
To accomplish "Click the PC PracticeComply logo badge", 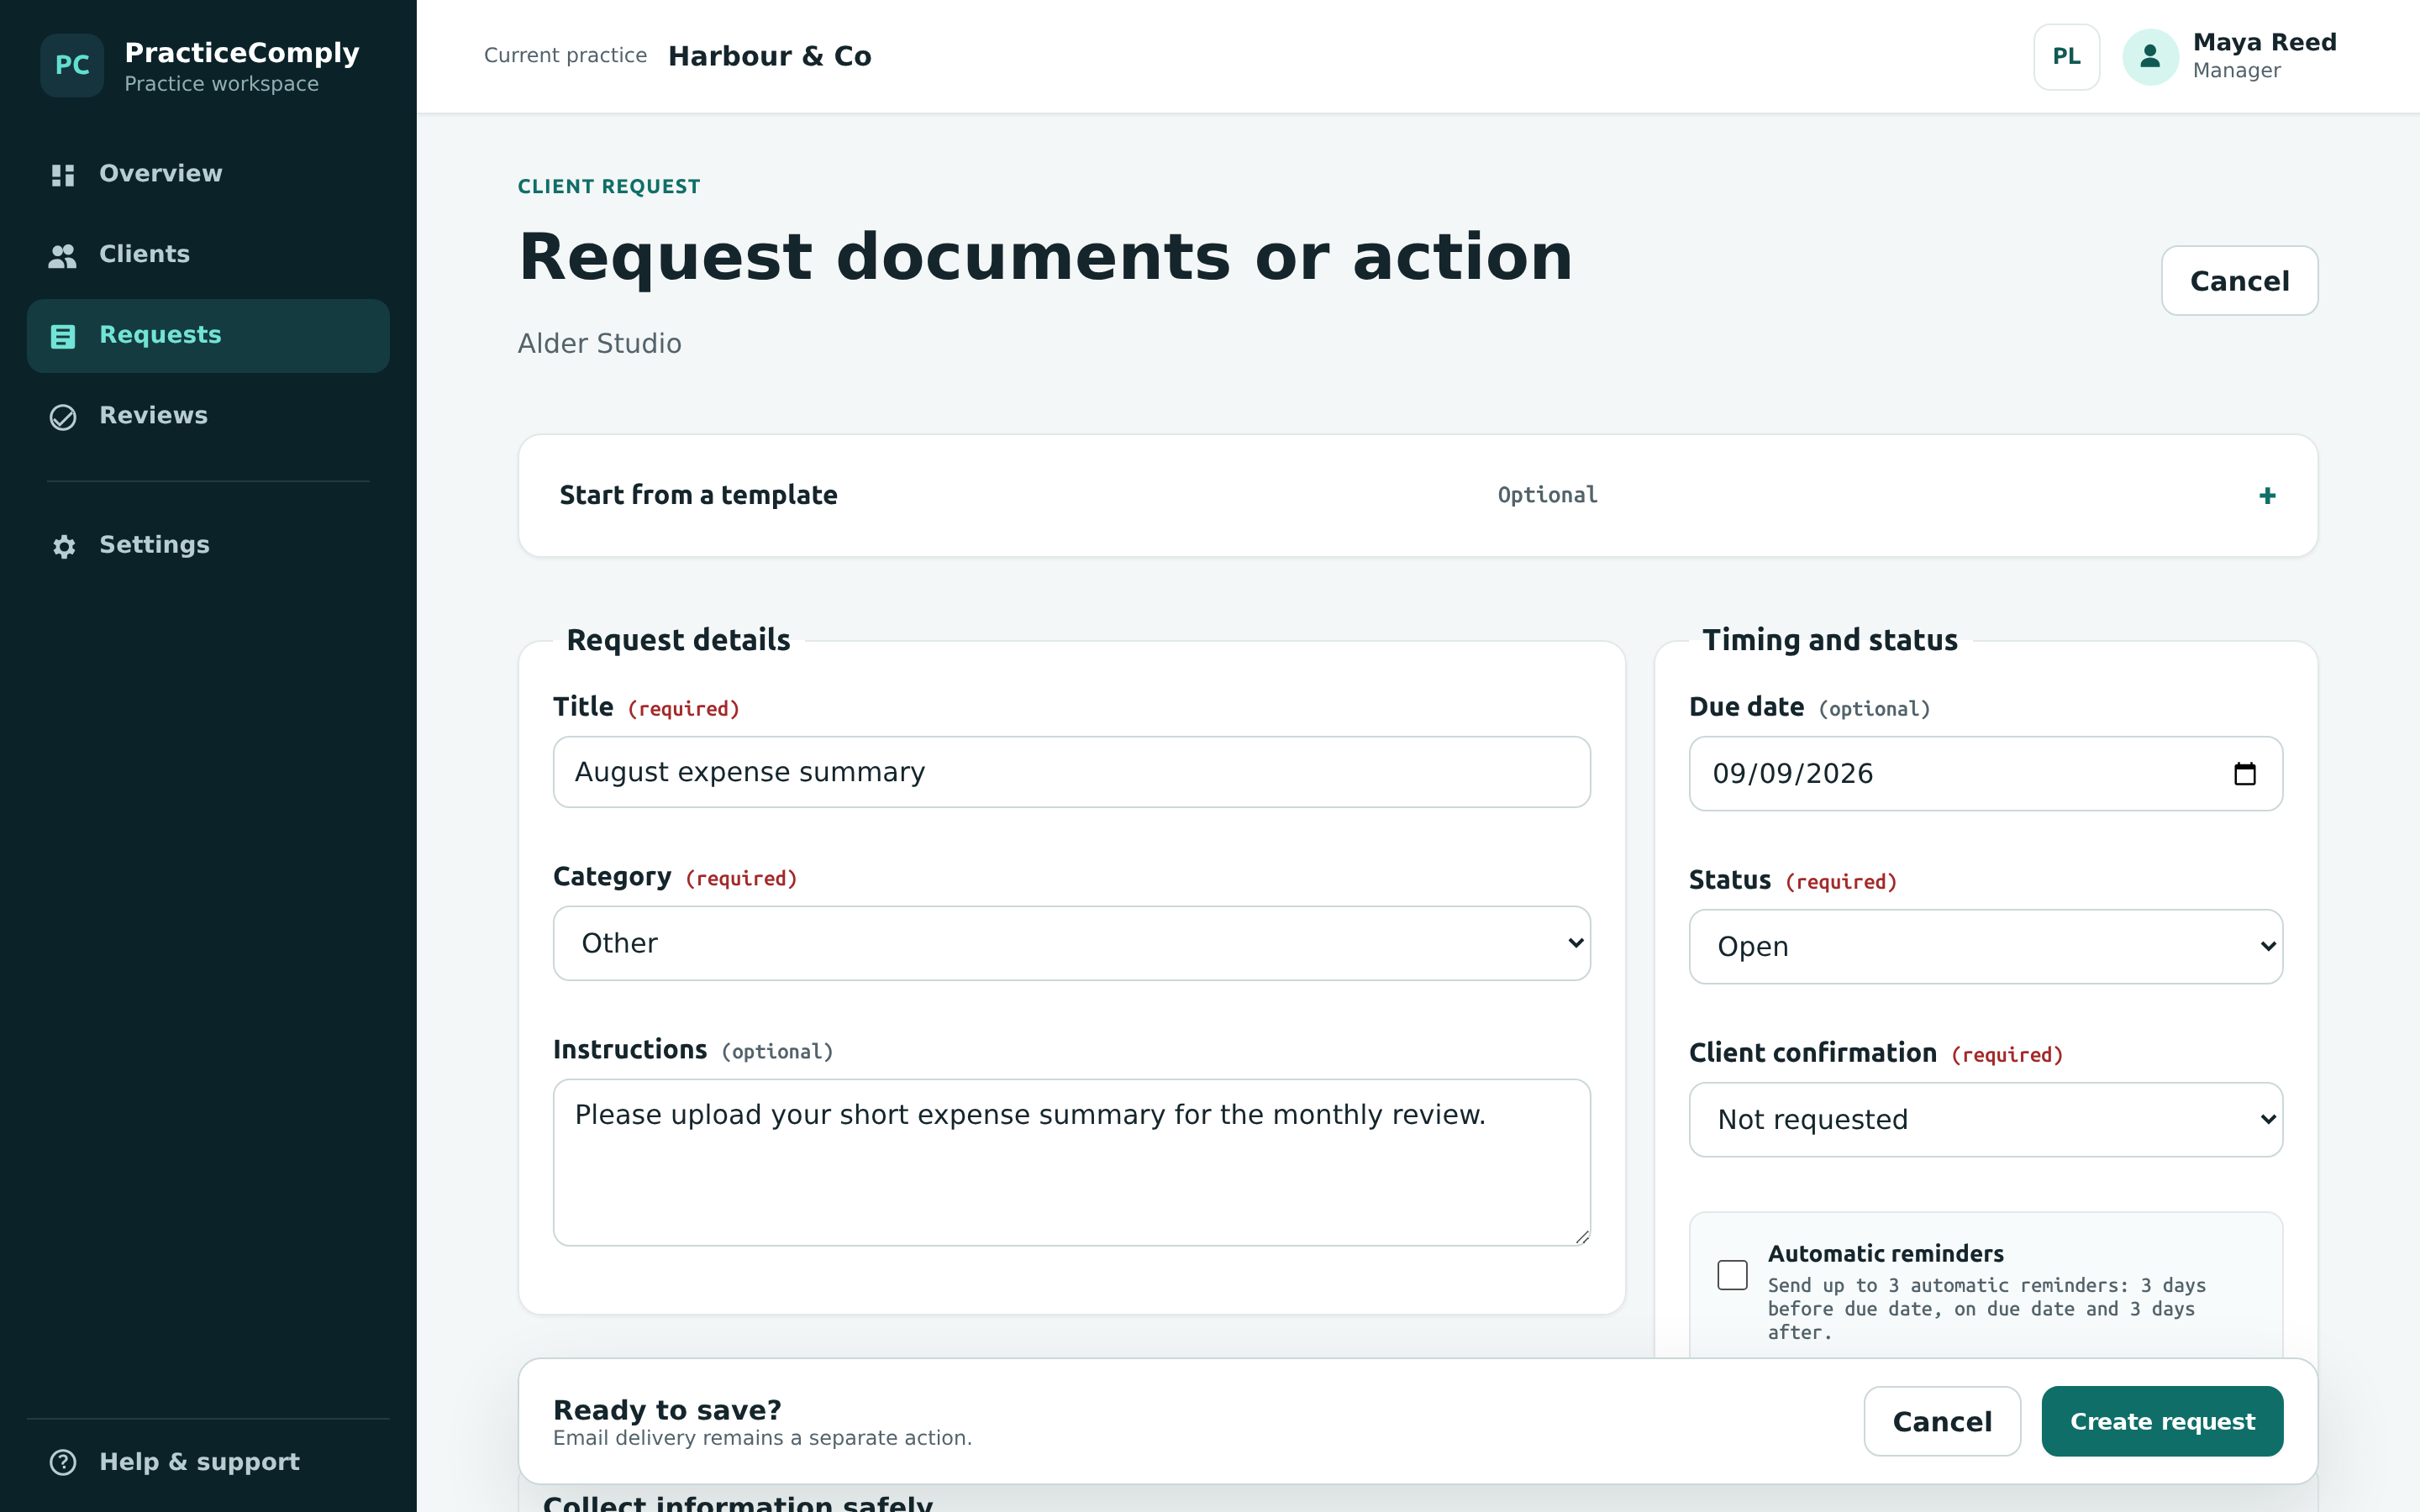I will 72,65.
